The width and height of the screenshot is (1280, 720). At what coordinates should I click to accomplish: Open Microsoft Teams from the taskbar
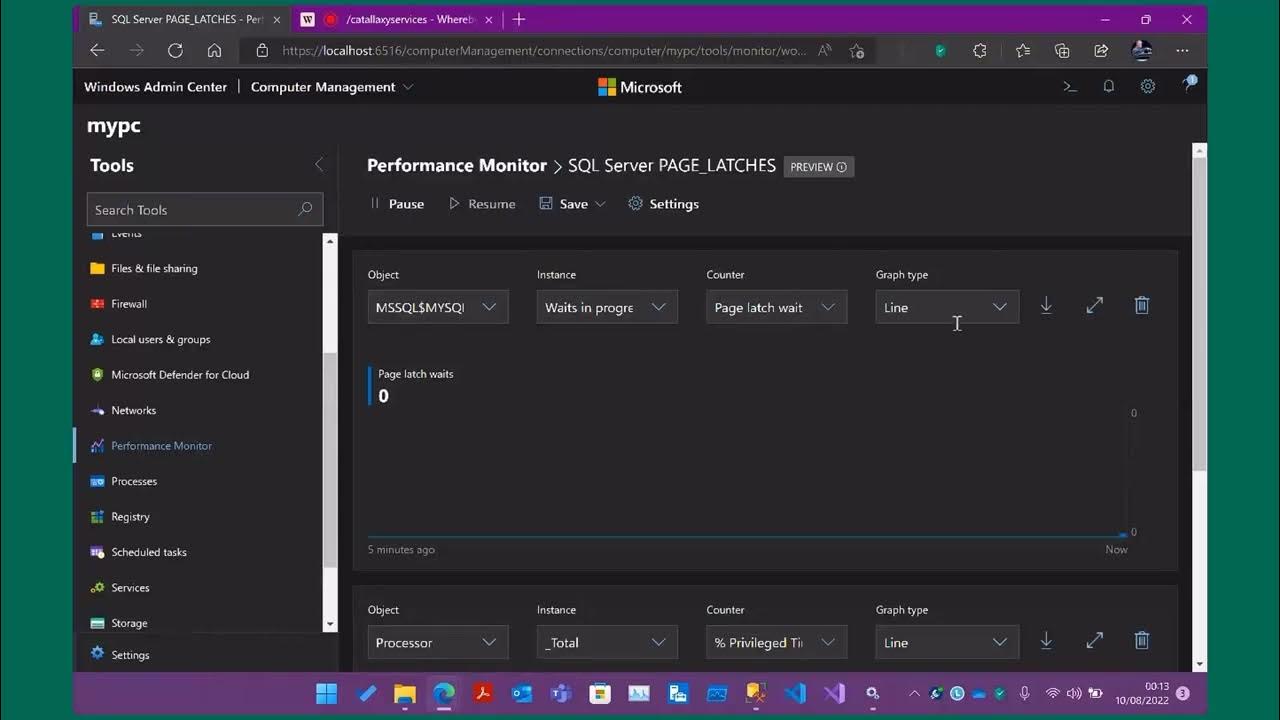pos(560,693)
